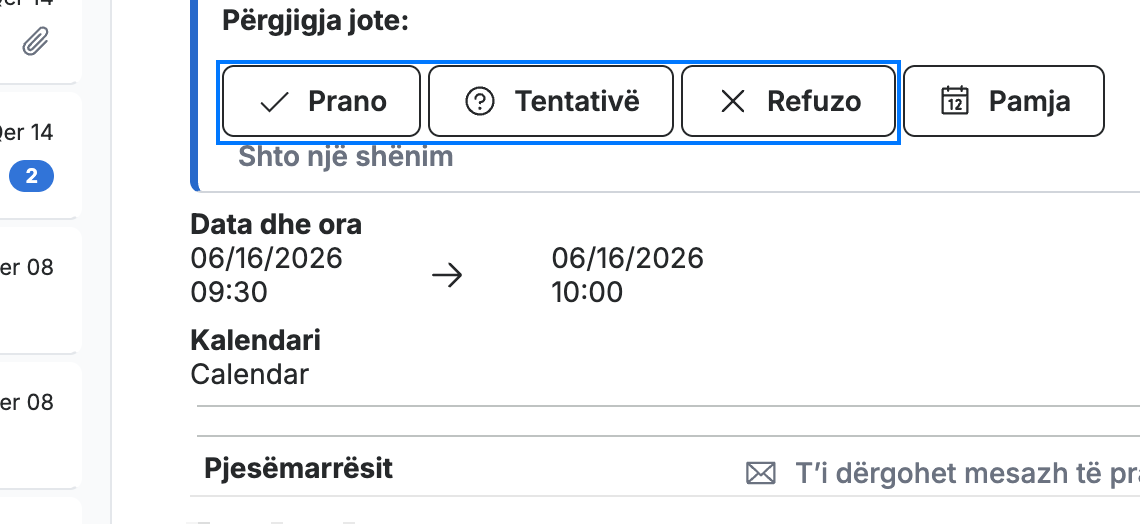
Task: Select the end date above 10:00
Action: click(627, 258)
